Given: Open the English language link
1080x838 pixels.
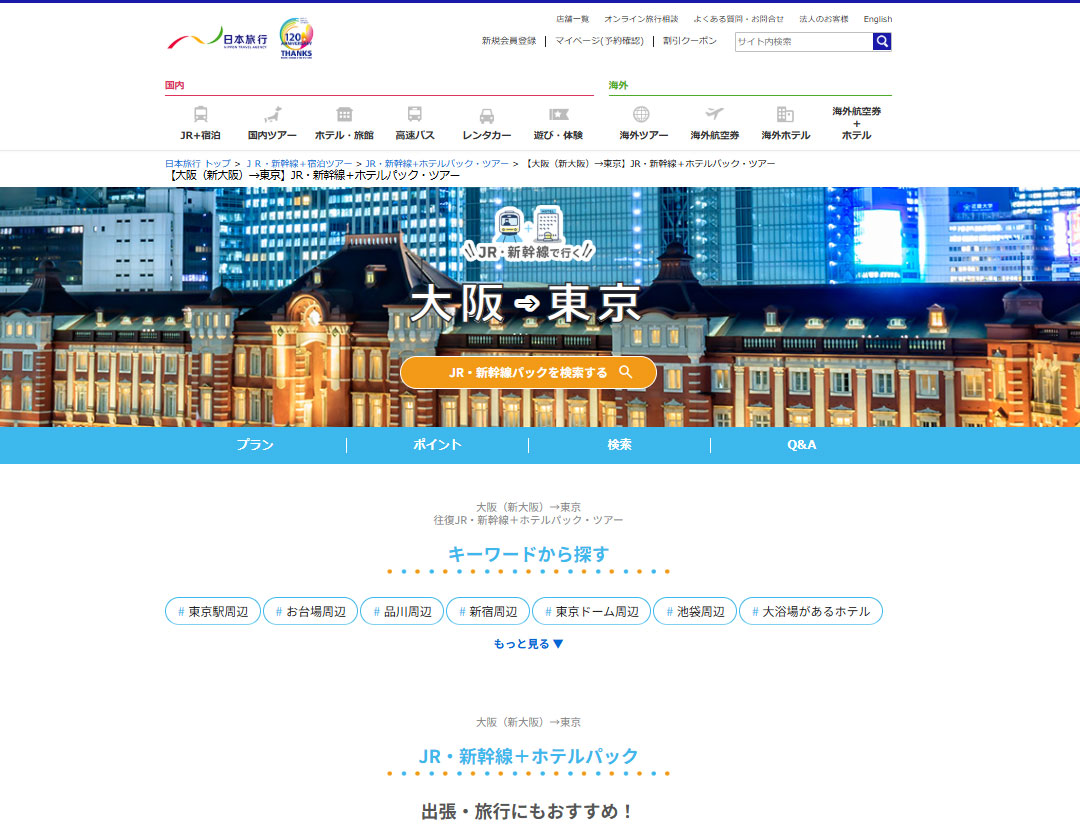Looking at the screenshot, I should click(x=877, y=18).
